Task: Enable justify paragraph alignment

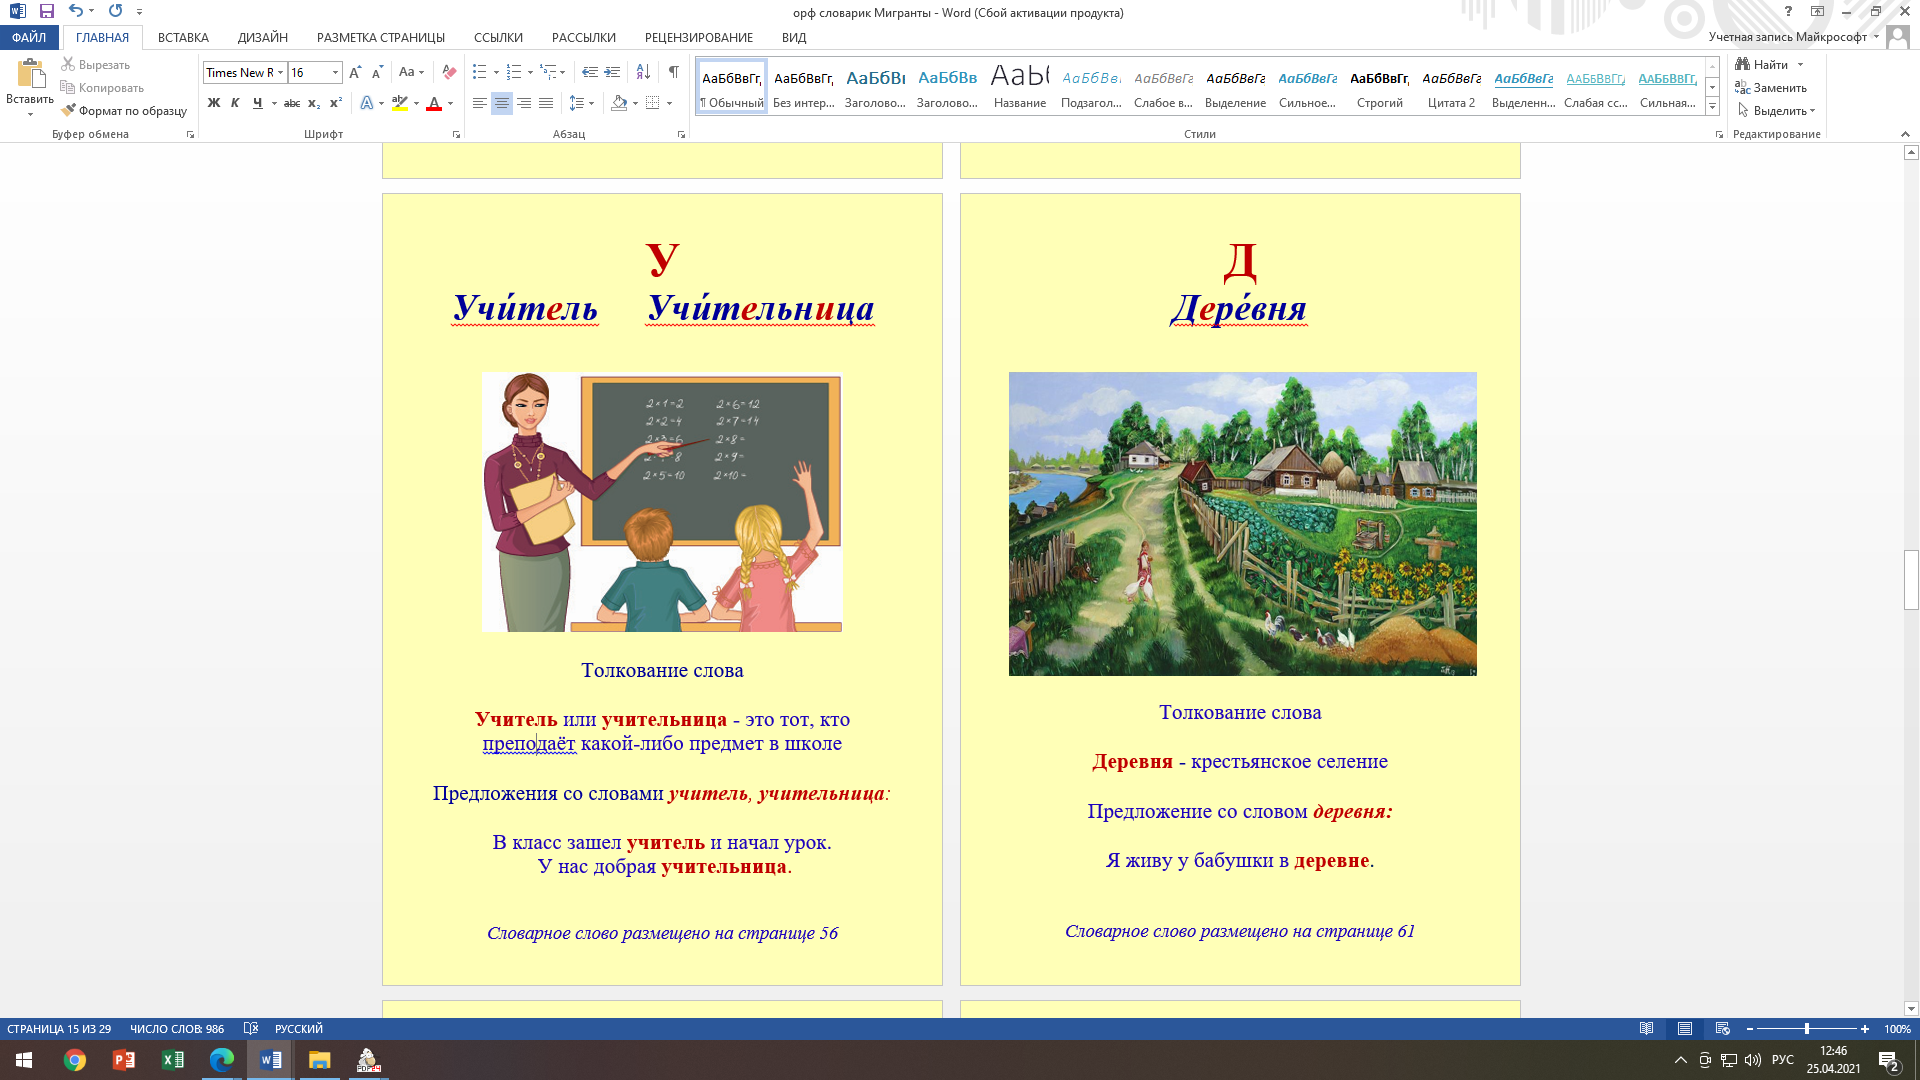Action: (x=546, y=103)
